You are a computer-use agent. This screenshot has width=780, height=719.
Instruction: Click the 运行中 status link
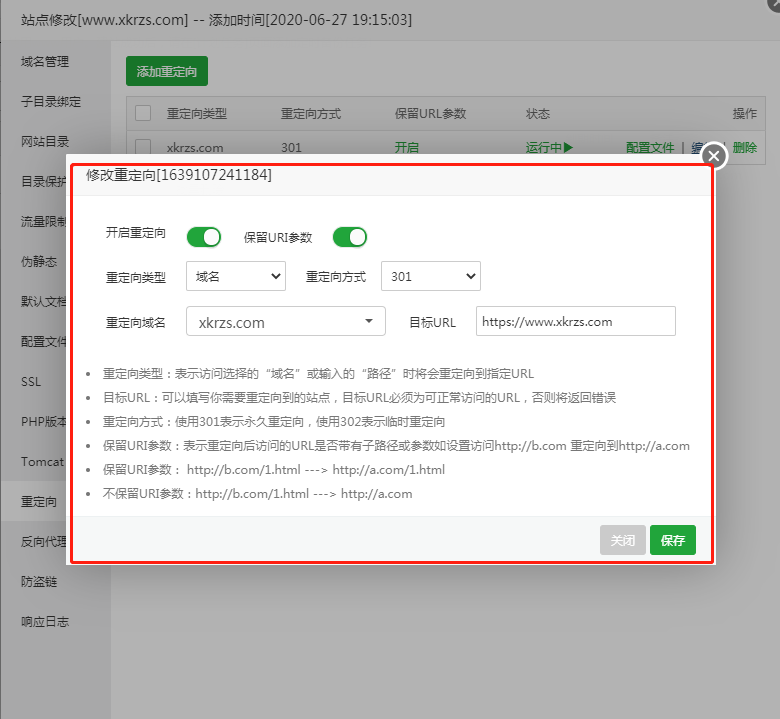tap(549, 147)
